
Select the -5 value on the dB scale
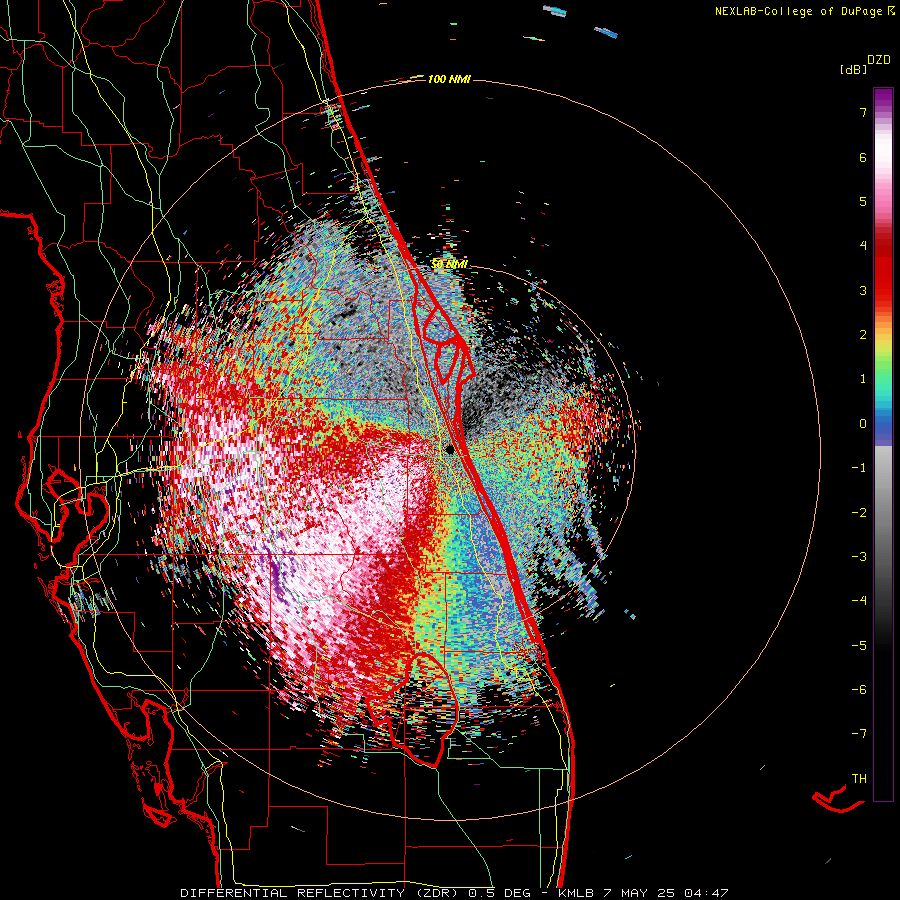point(859,645)
